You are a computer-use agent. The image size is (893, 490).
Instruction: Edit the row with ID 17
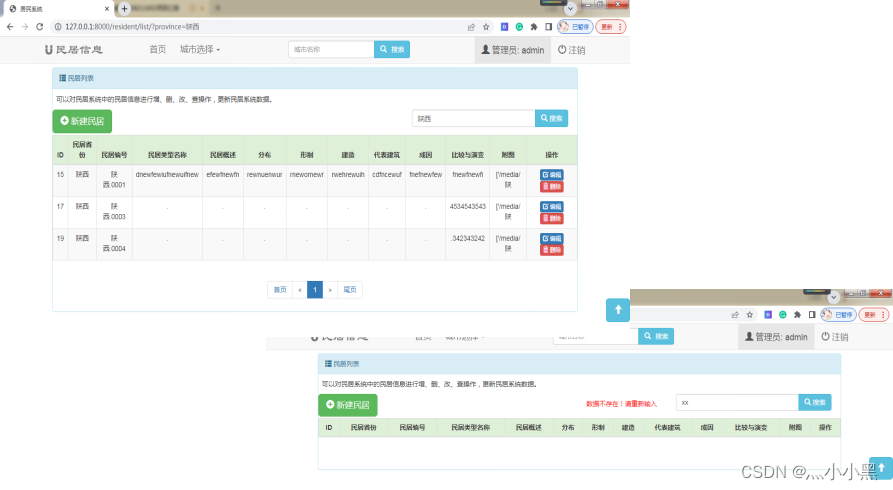552,207
